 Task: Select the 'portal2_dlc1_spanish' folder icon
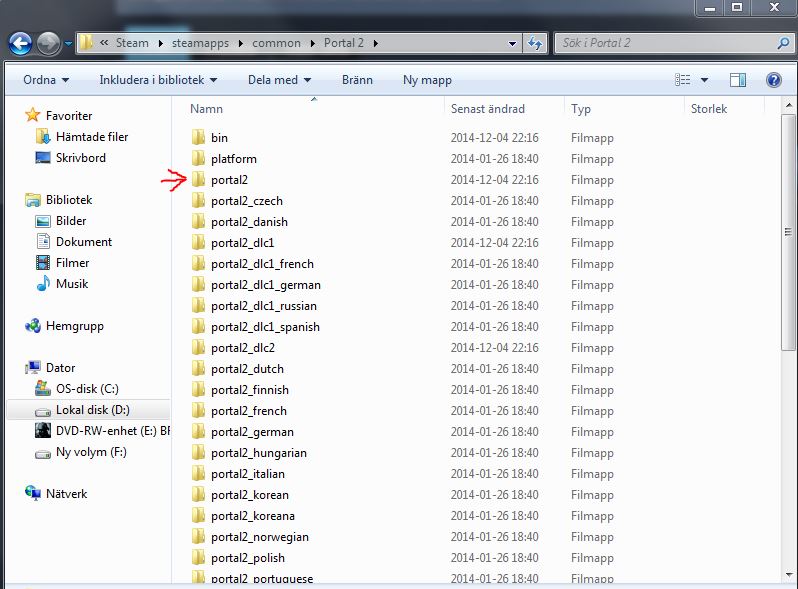point(198,326)
